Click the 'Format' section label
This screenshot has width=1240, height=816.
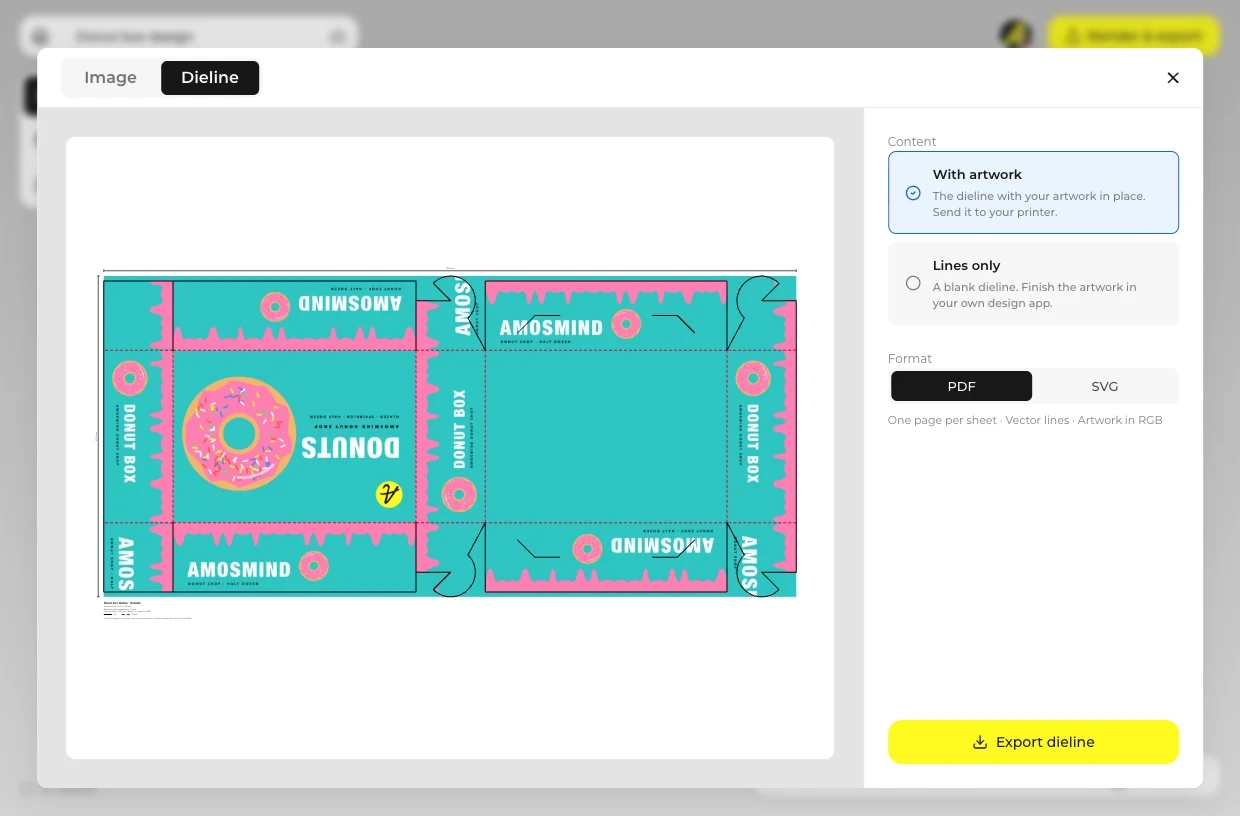(x=910, y=359)
